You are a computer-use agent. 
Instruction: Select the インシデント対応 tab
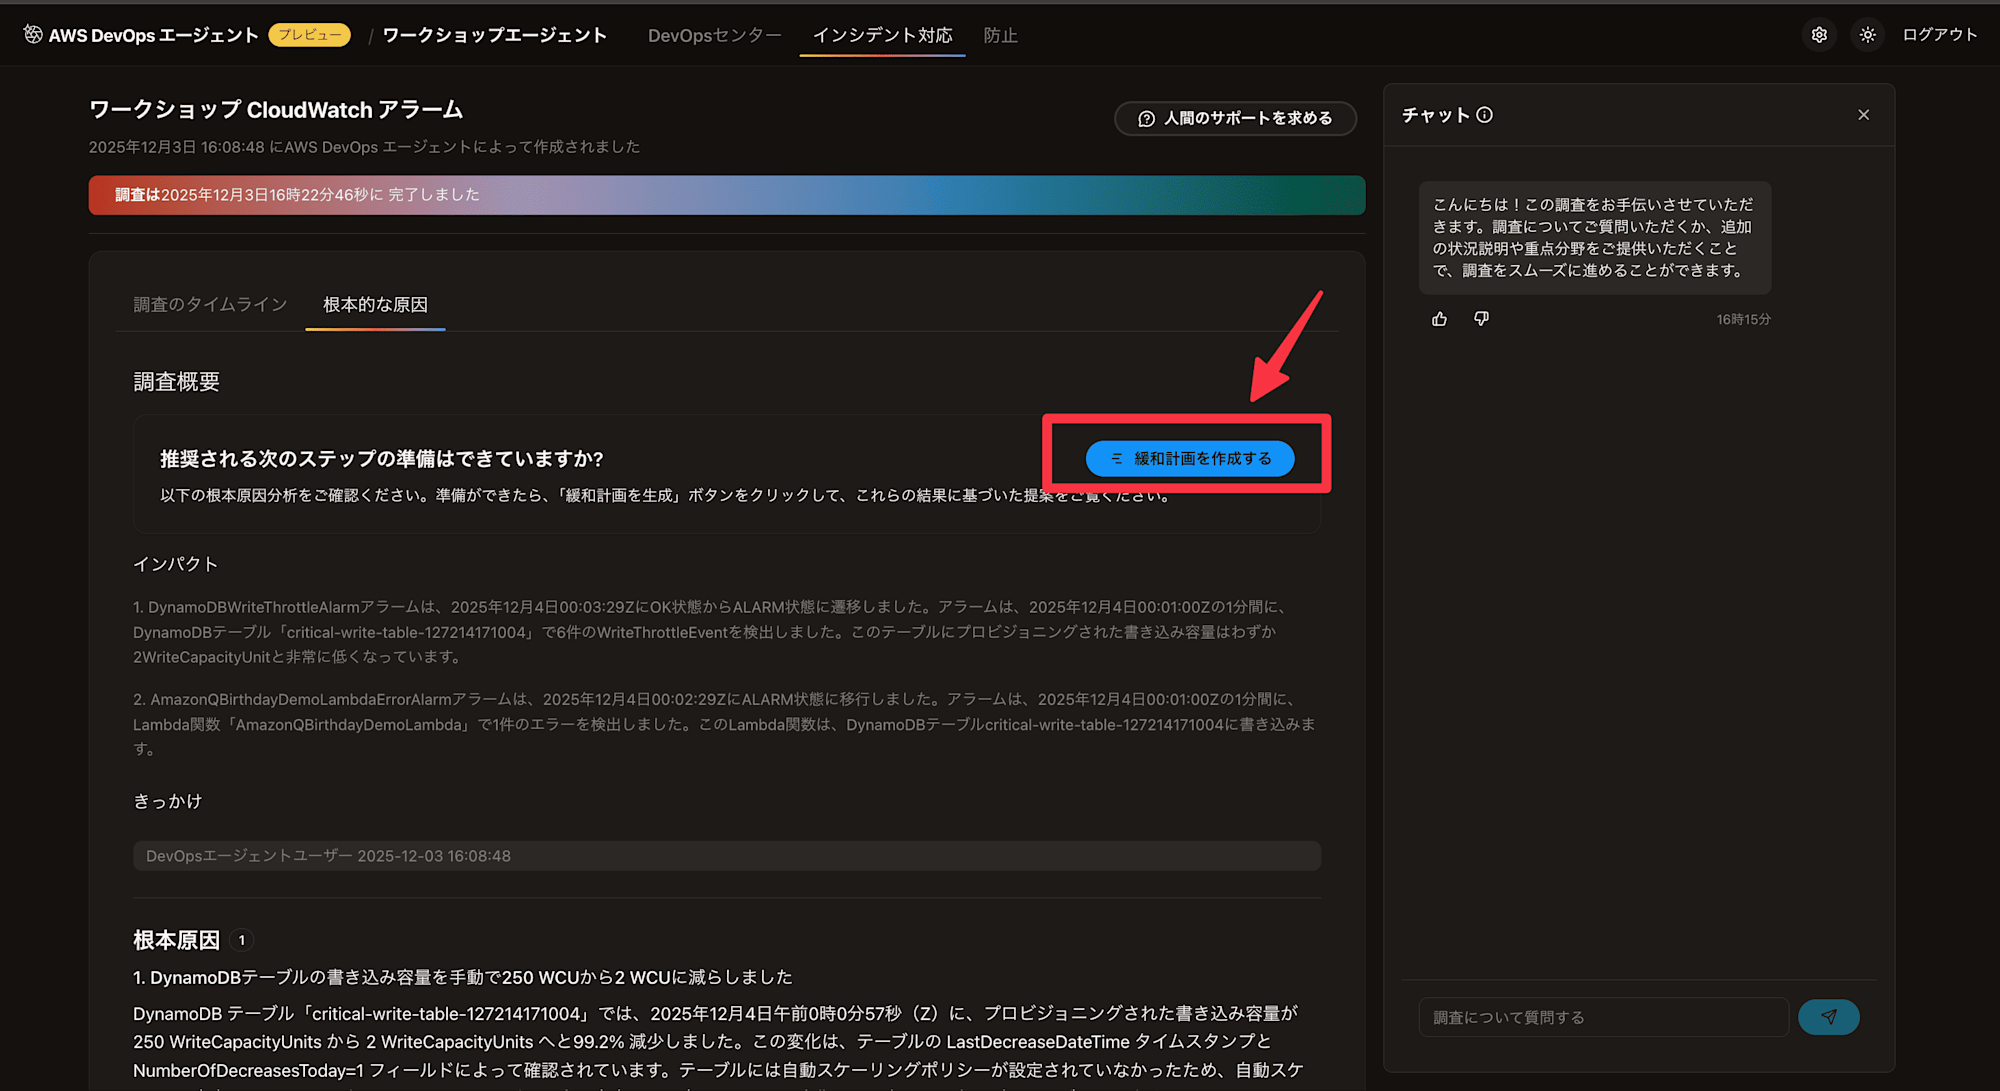[882, 35]
